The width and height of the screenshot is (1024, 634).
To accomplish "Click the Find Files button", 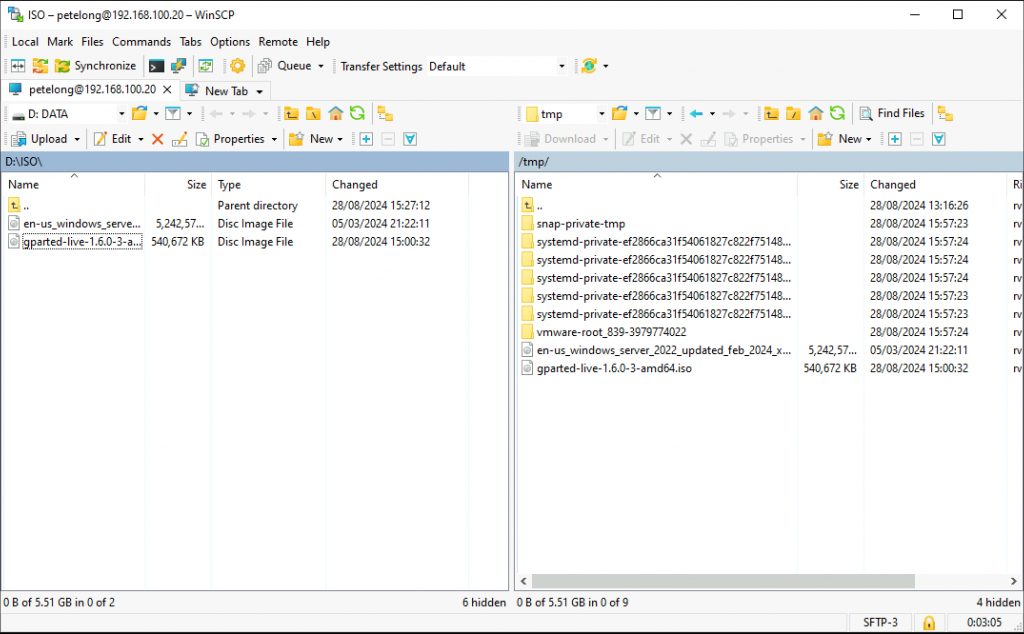I will 892,113.
